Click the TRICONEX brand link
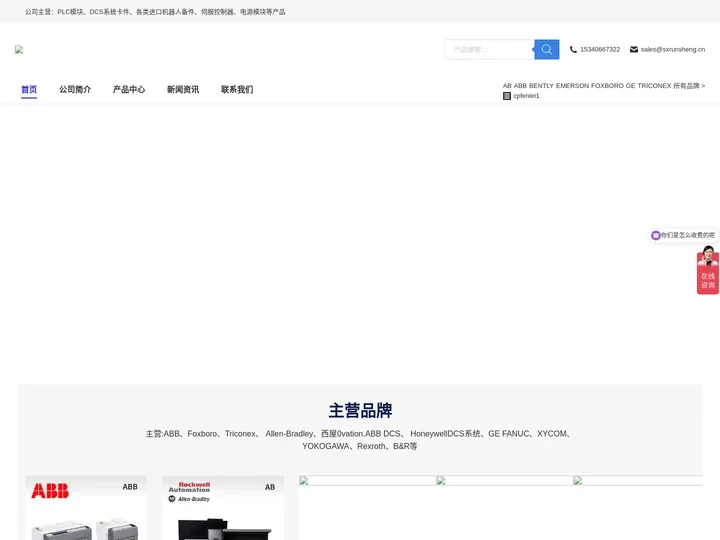This screenshot has height=540, width=720. click(x=649, y=86)
